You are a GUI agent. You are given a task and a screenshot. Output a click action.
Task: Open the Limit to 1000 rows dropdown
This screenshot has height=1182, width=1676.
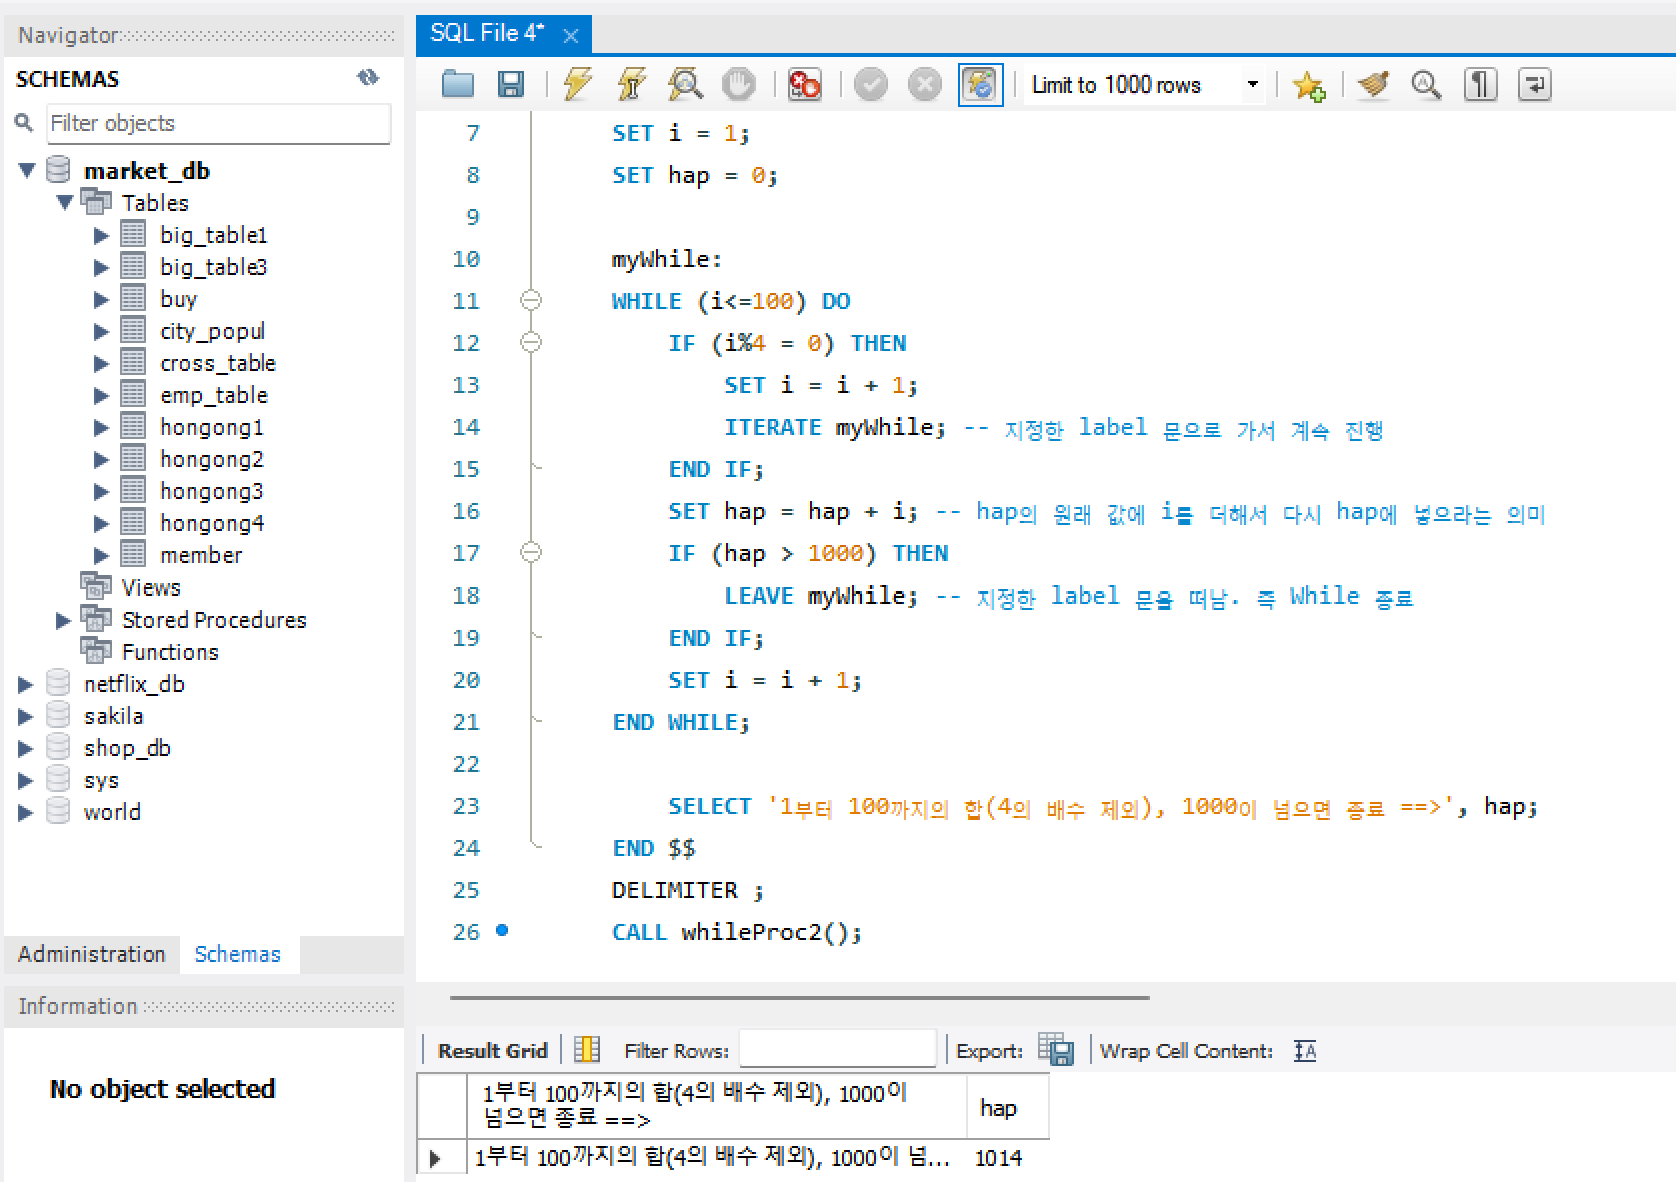click(1252, 85)
